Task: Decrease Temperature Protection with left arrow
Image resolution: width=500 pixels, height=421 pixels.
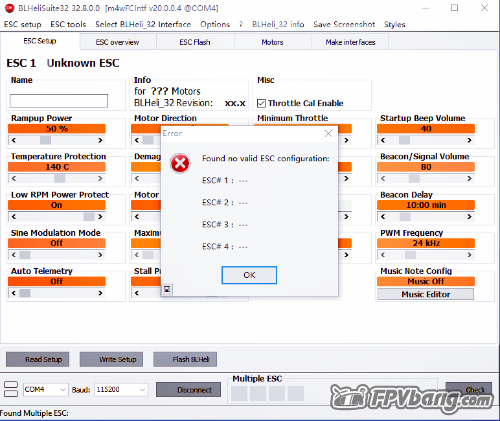Action: tap(13, 178)
